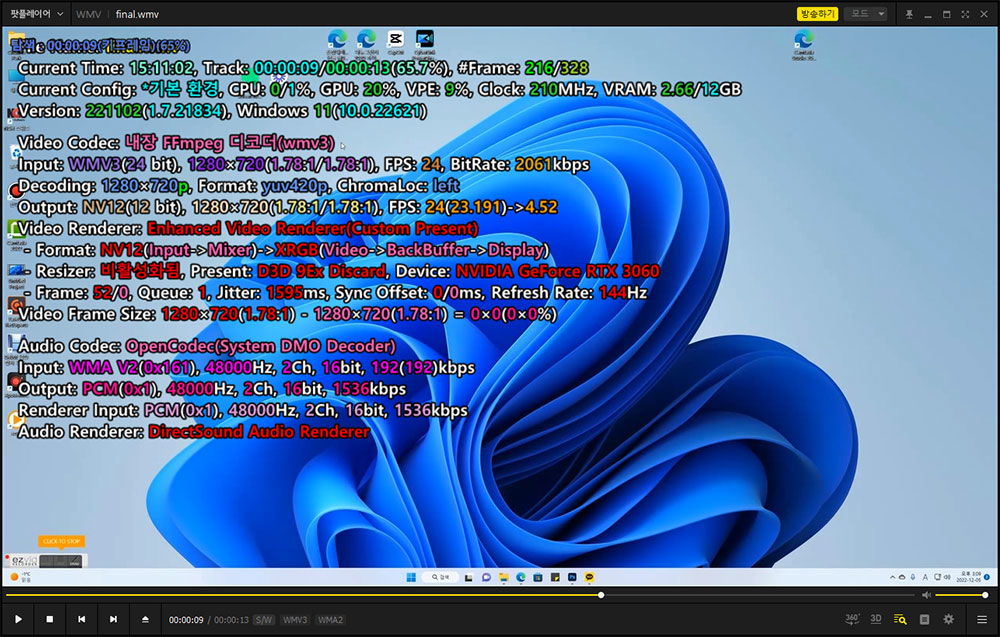Click the 'Video Renderer: Enhanced Video Renderer' line
Viewport: 1000px width, 637px height.
pyautogui.click(x=248, y=228)
